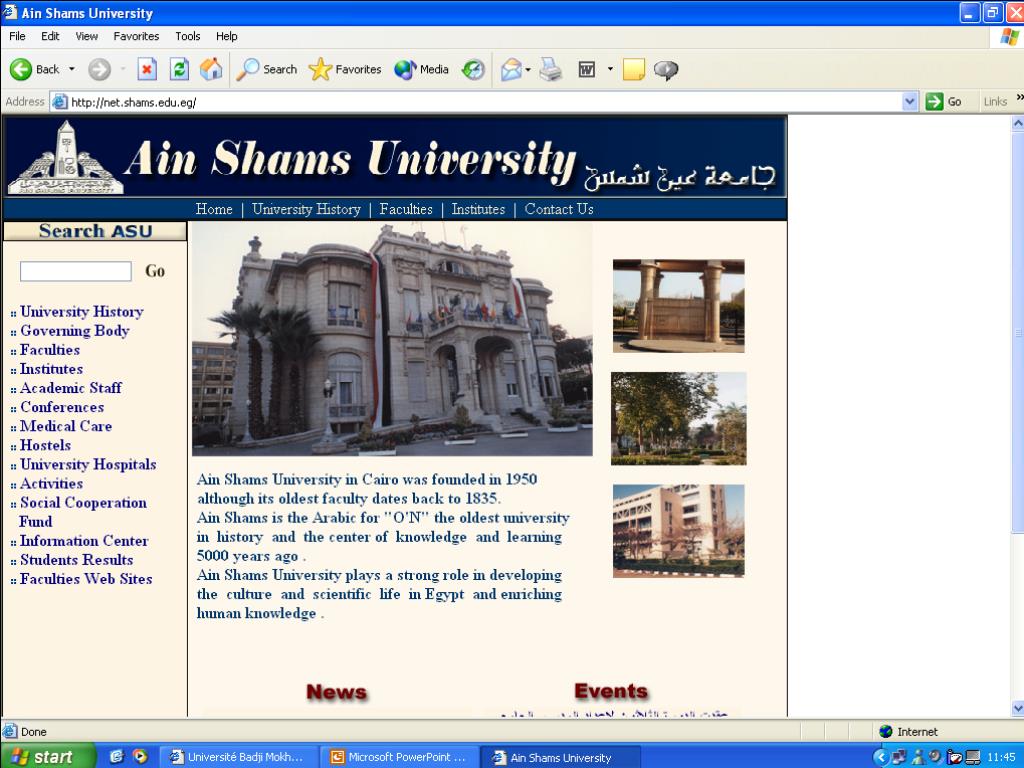Expand the address bar dropdown

tap(910, 101)
